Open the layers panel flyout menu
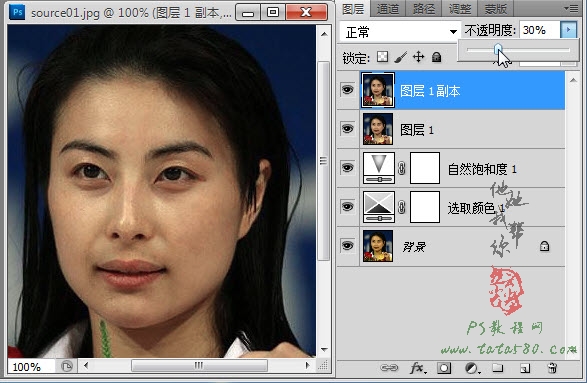The image size is (587, 383). [571, 8]
